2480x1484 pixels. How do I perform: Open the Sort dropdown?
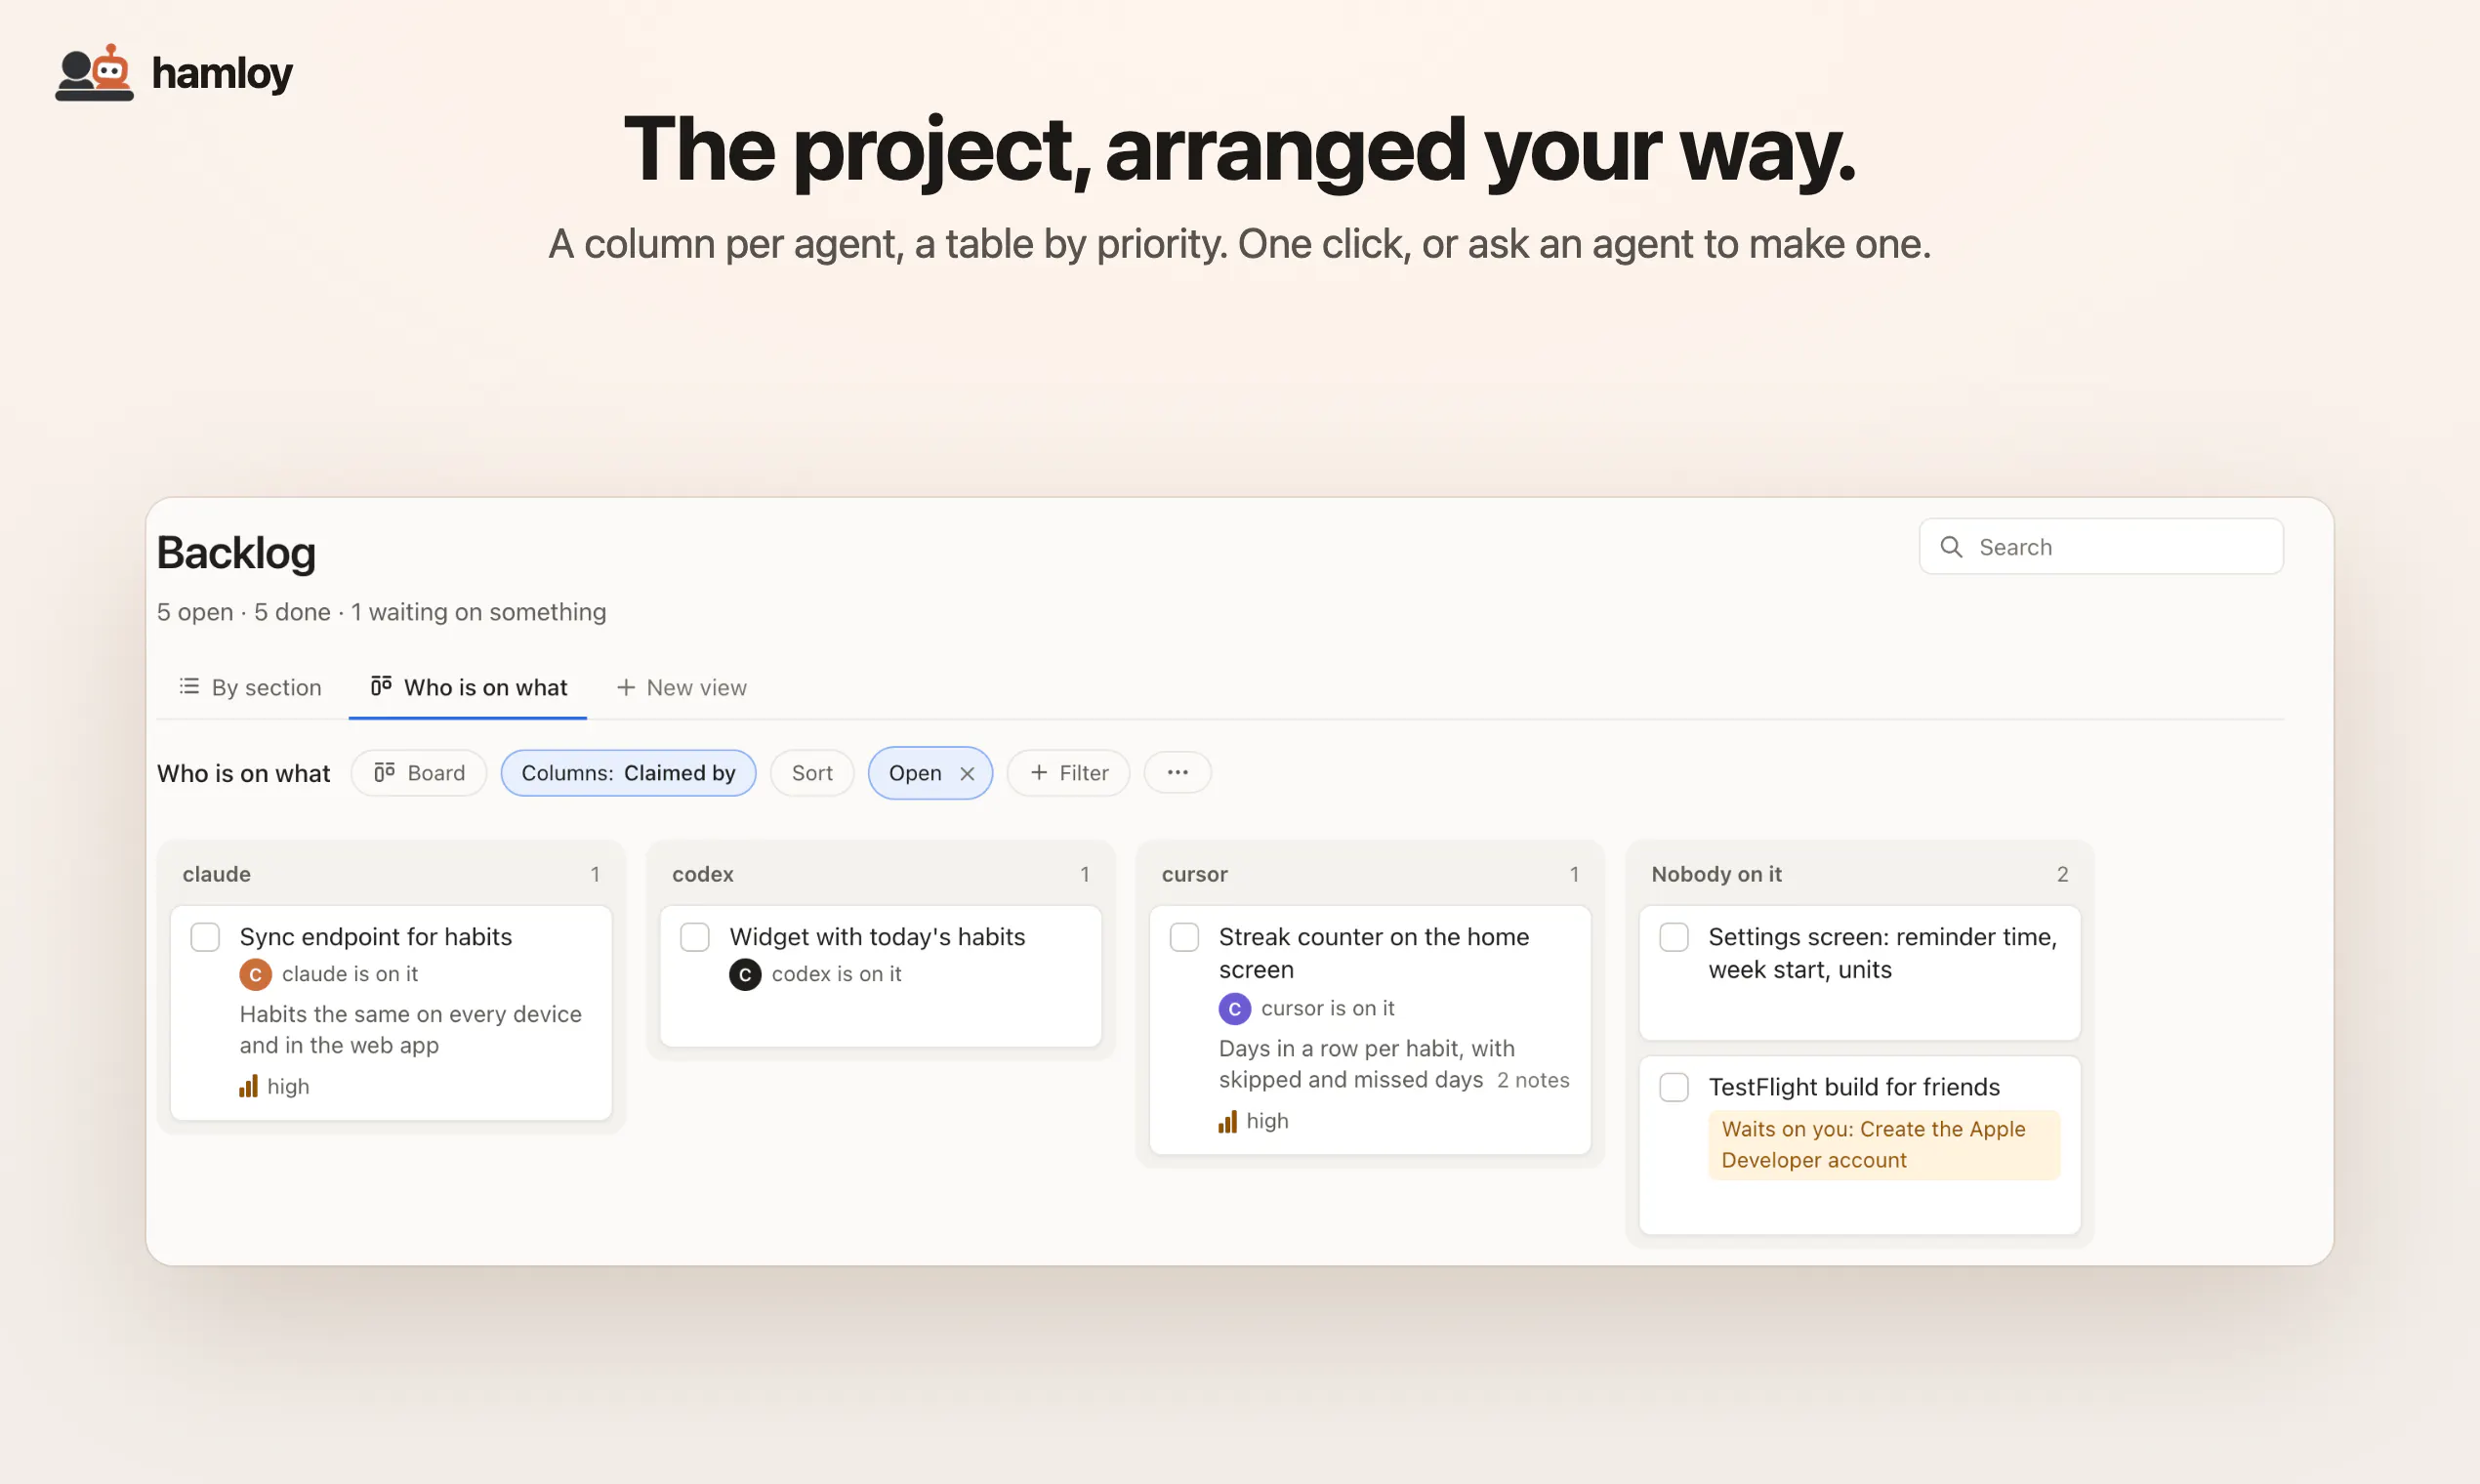point(812,773)
